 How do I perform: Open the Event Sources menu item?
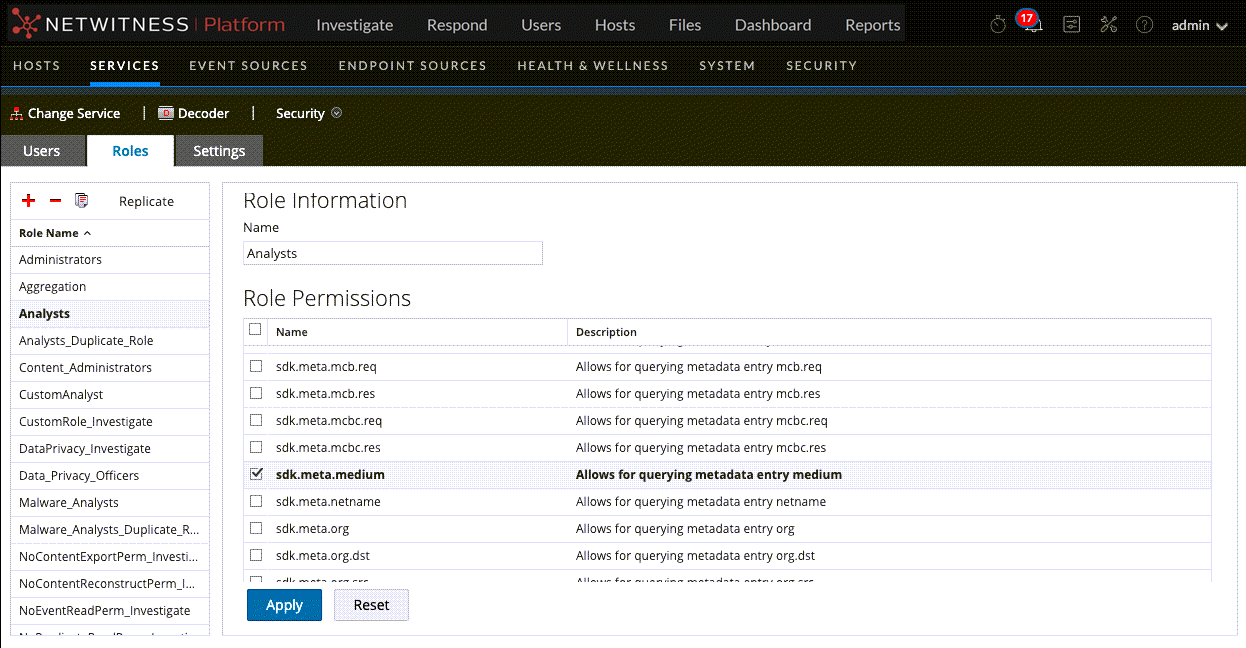[248, 65]
